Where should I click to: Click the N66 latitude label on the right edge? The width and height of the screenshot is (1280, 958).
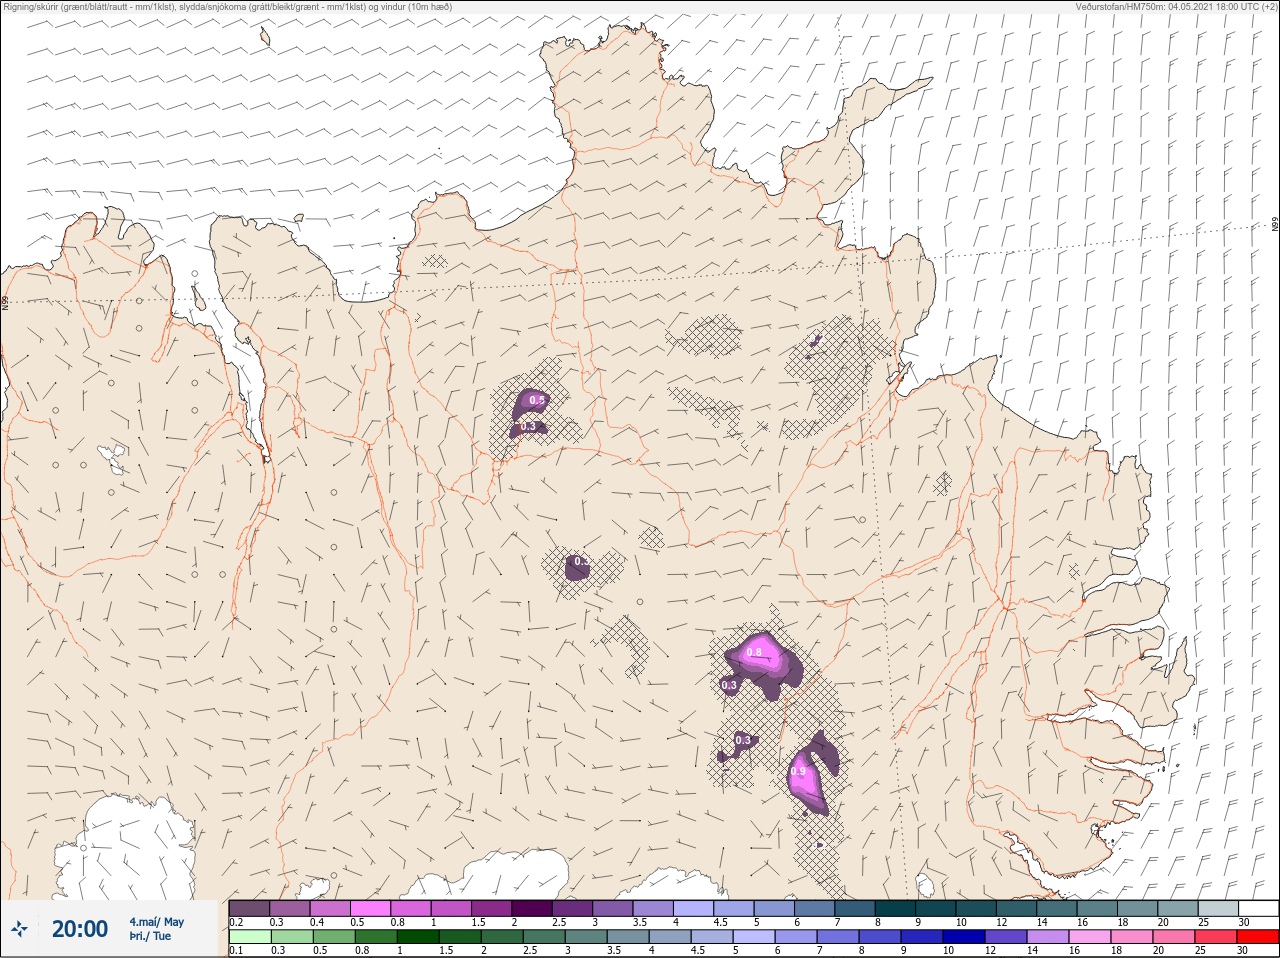(1275, 225)
